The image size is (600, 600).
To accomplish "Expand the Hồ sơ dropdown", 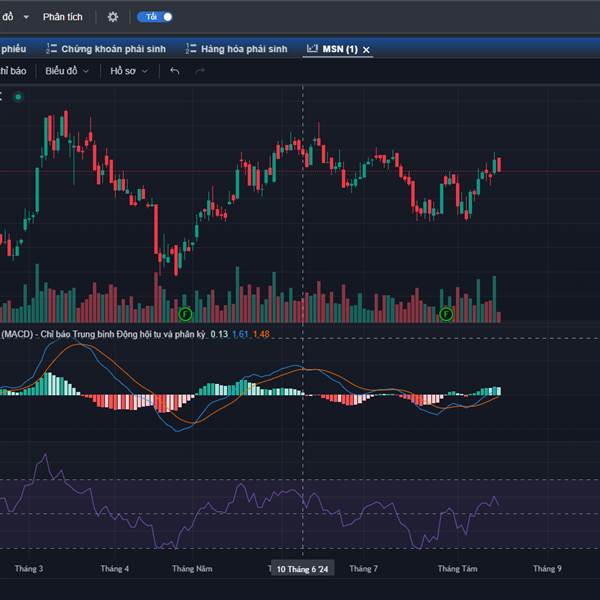I will (129, 71).
